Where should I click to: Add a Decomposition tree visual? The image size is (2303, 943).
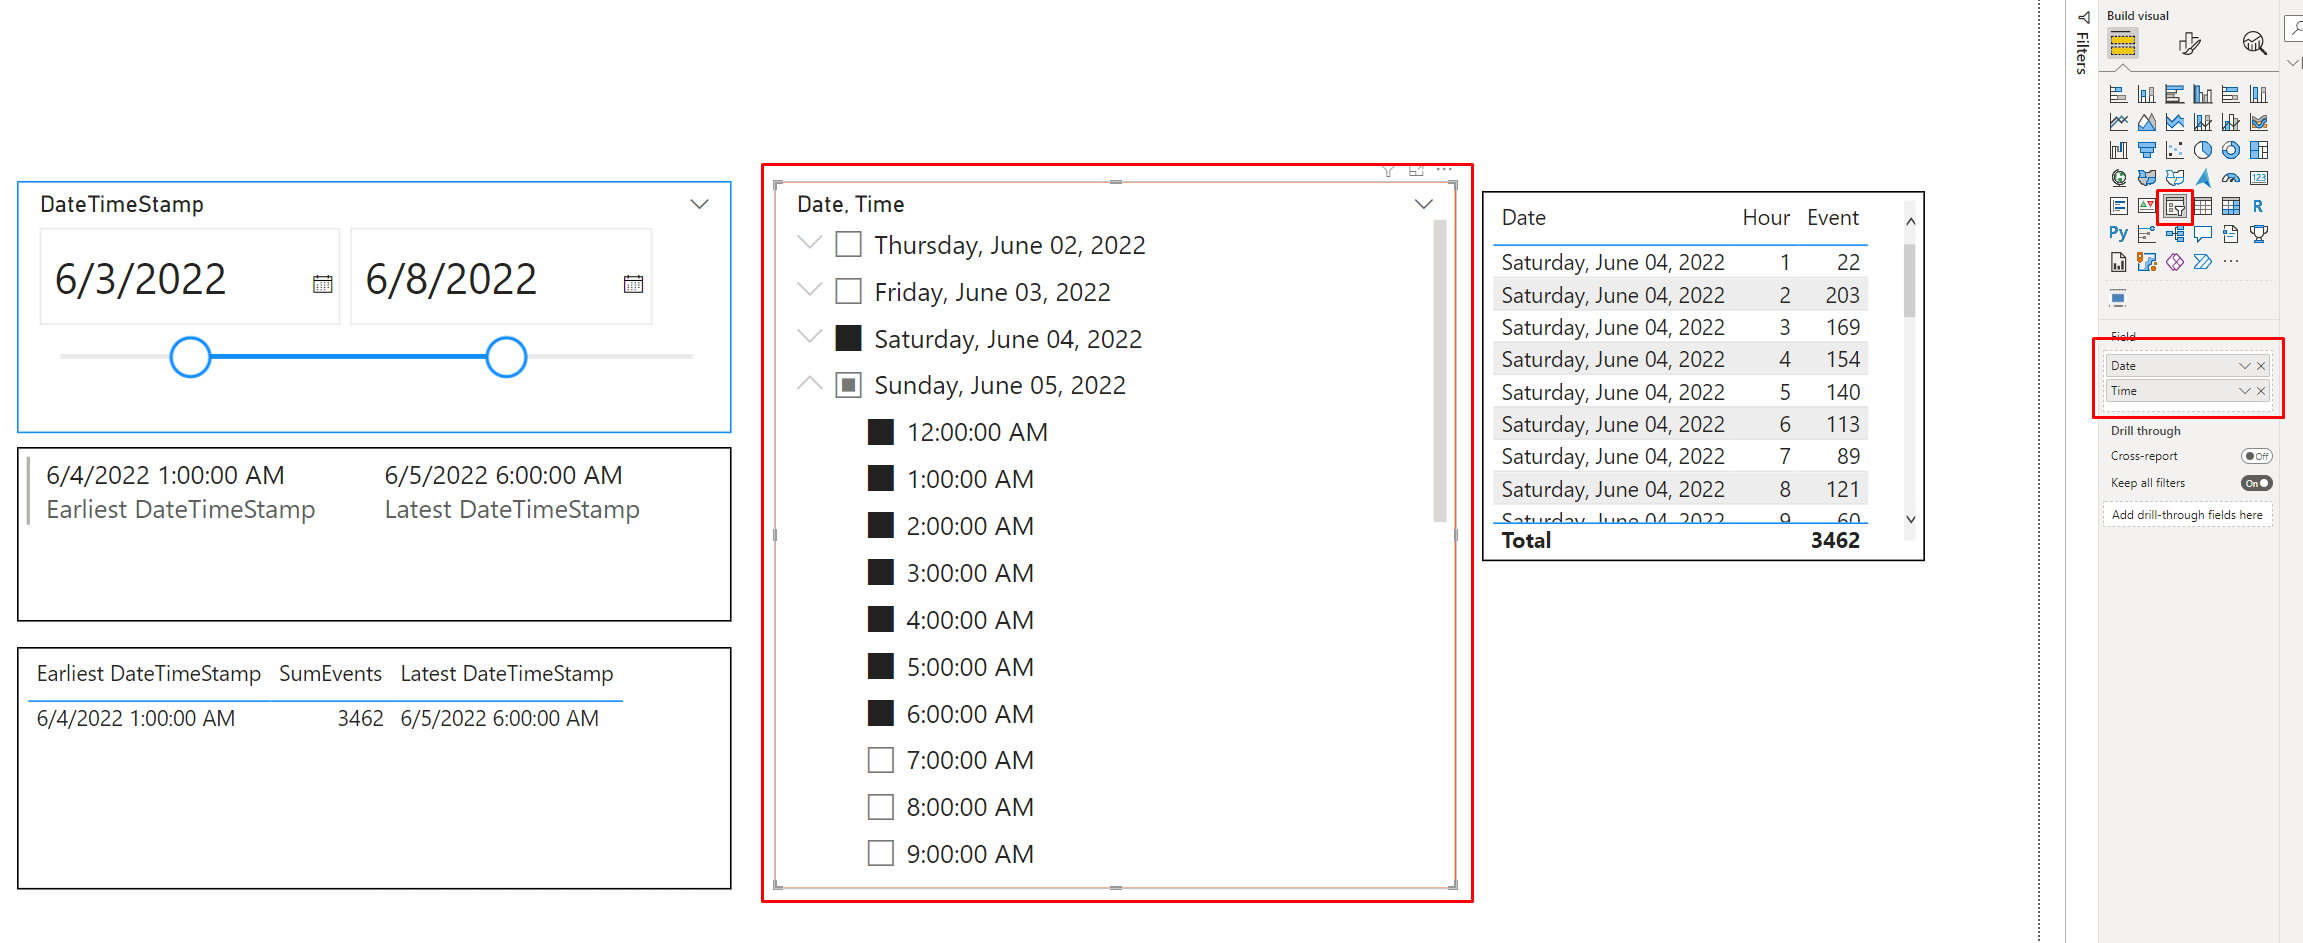coord(2174,234)
